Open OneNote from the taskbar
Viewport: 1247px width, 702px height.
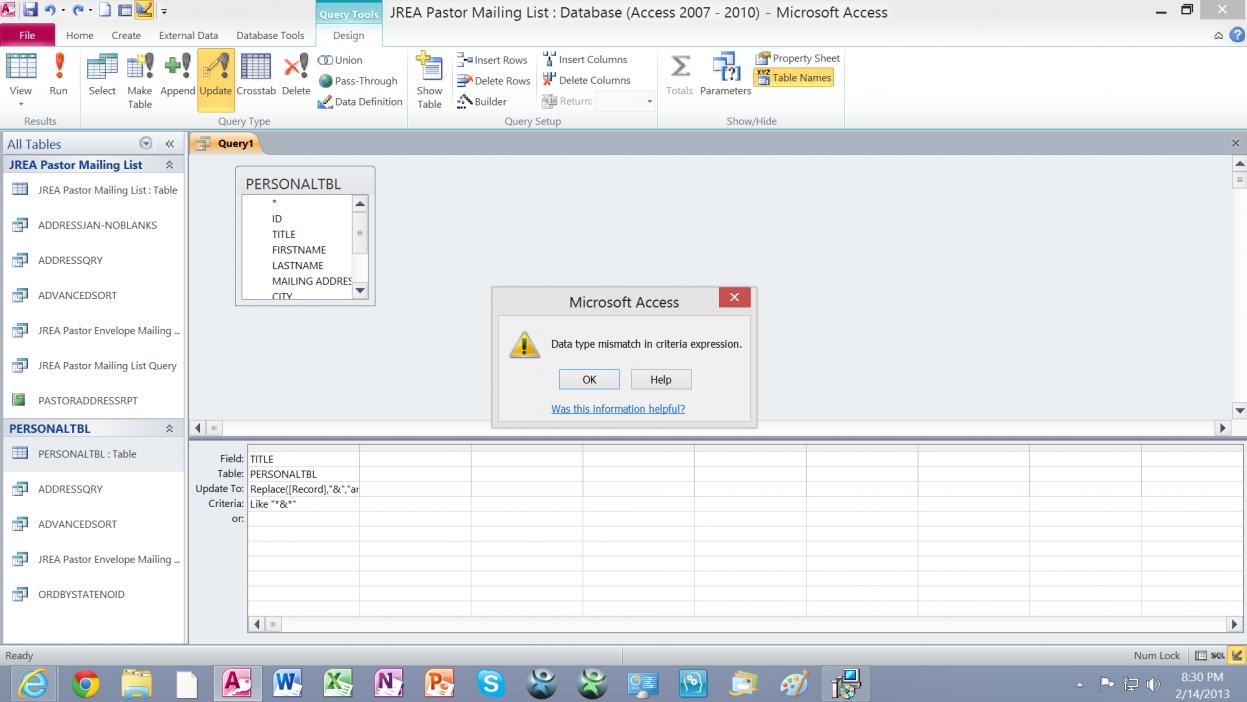(390, 683)
